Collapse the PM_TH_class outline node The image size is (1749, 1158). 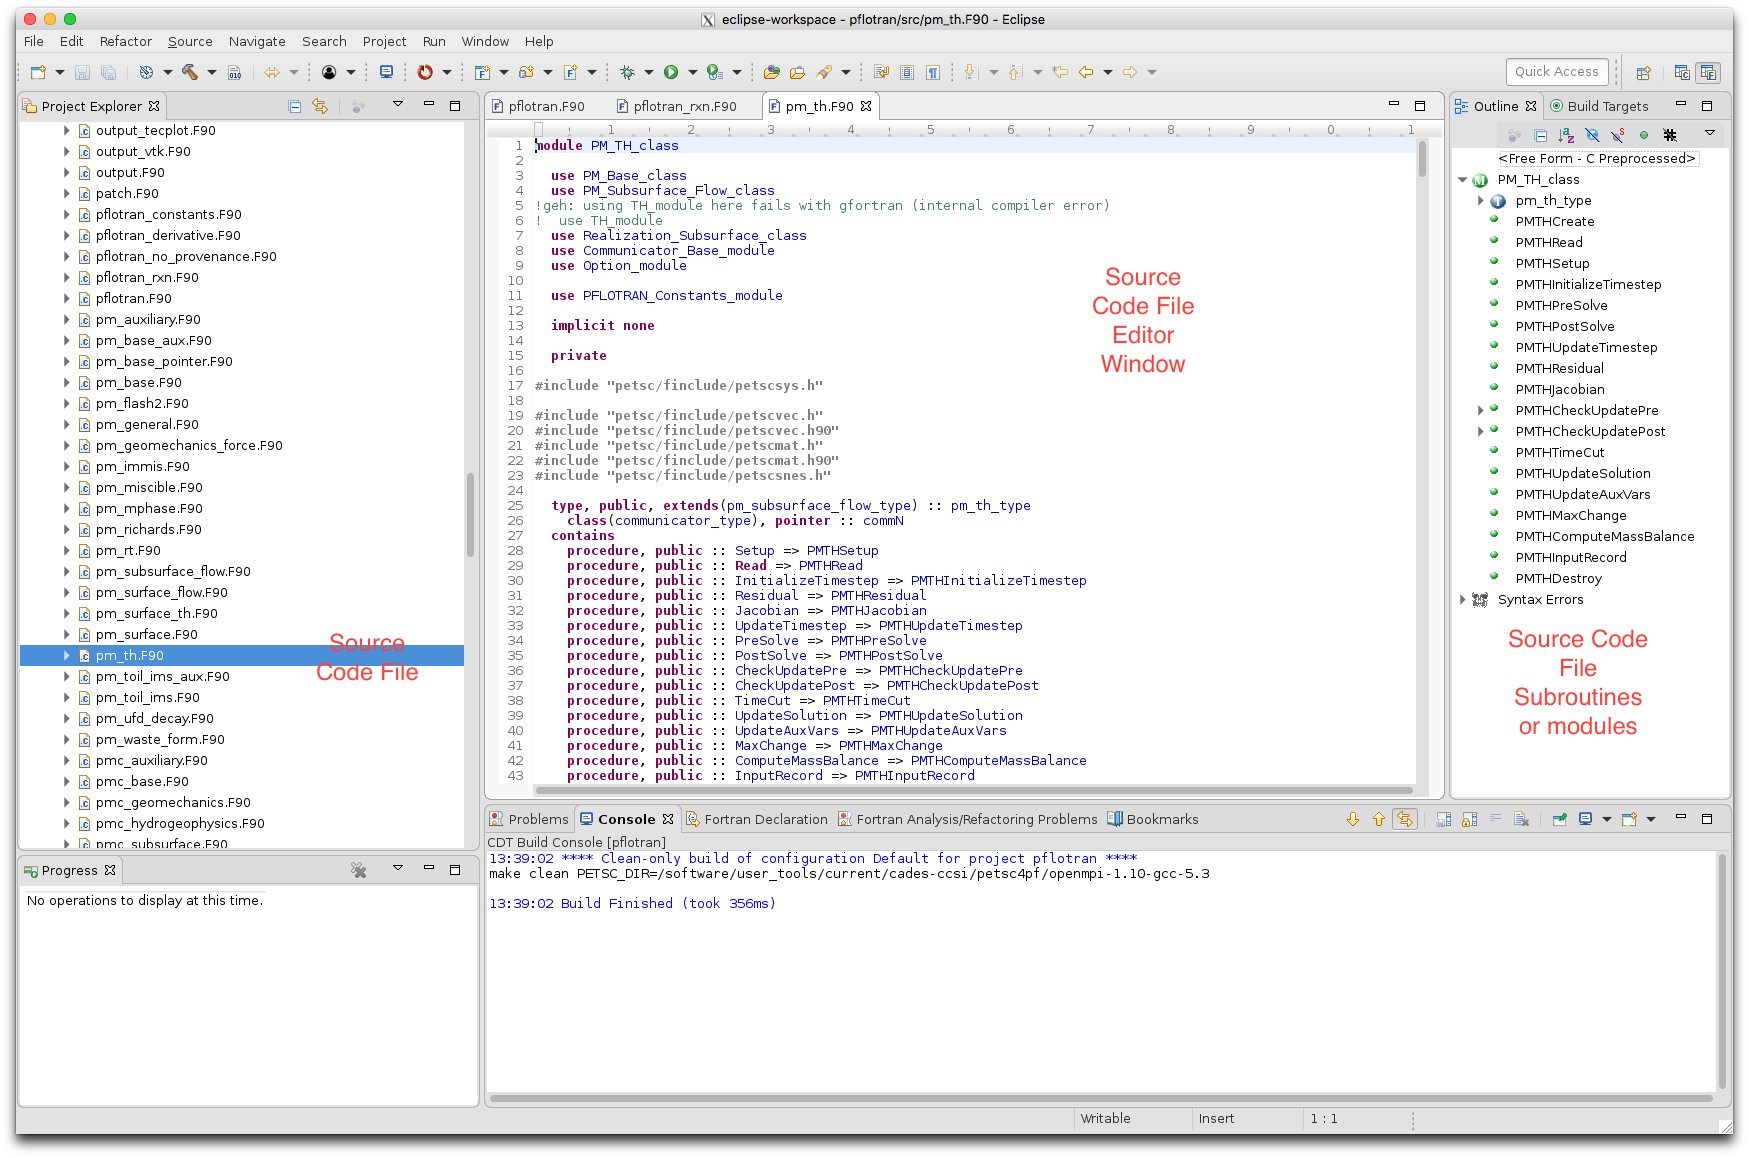coord(1462,180)
